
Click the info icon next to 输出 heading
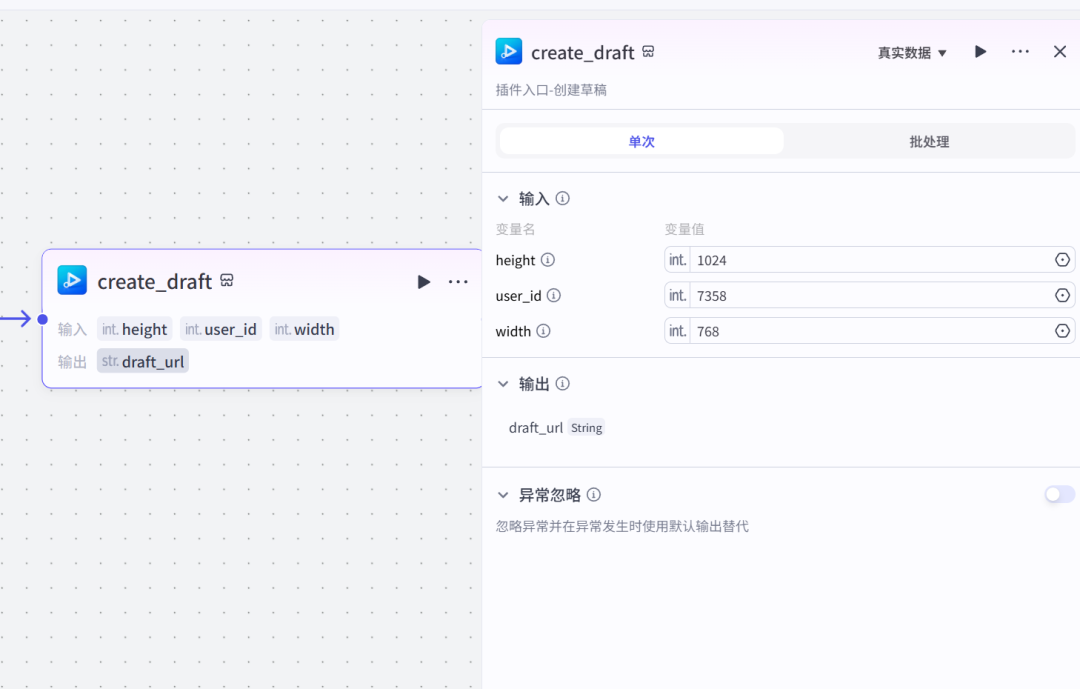click(562, 383)
